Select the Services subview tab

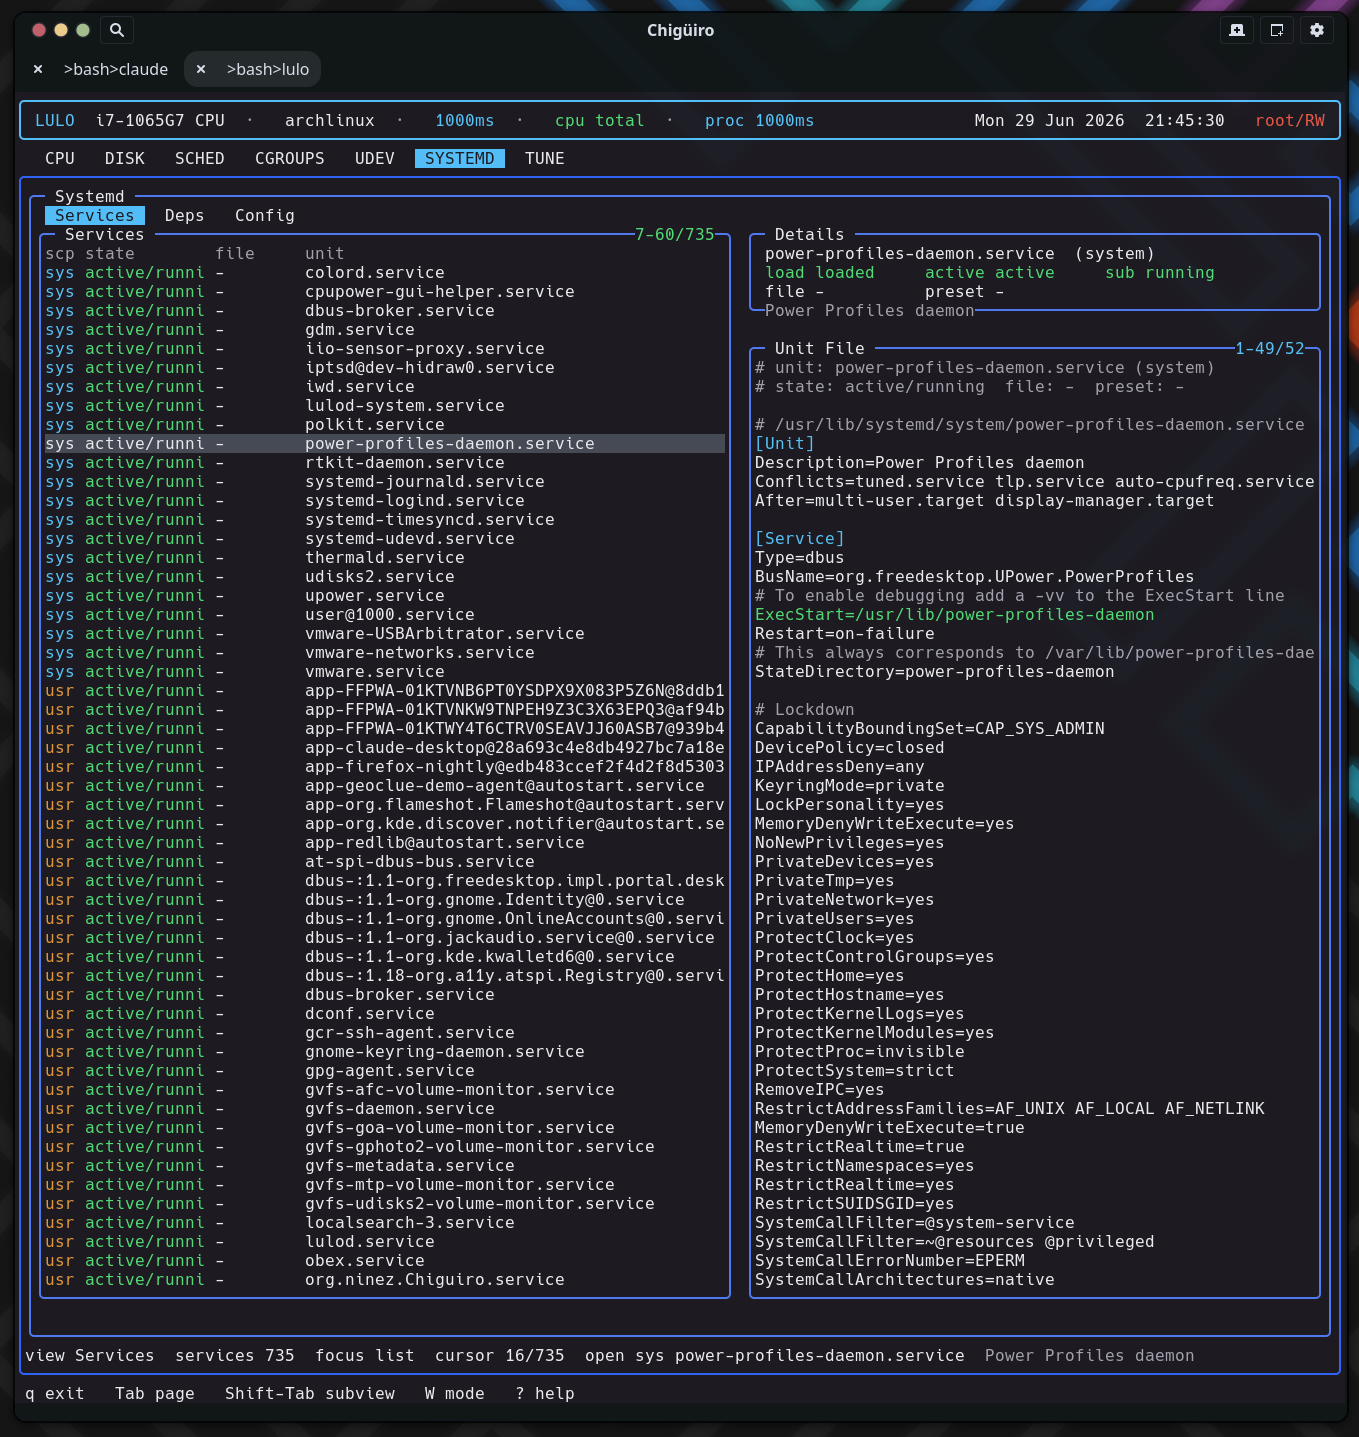point(95,215)
